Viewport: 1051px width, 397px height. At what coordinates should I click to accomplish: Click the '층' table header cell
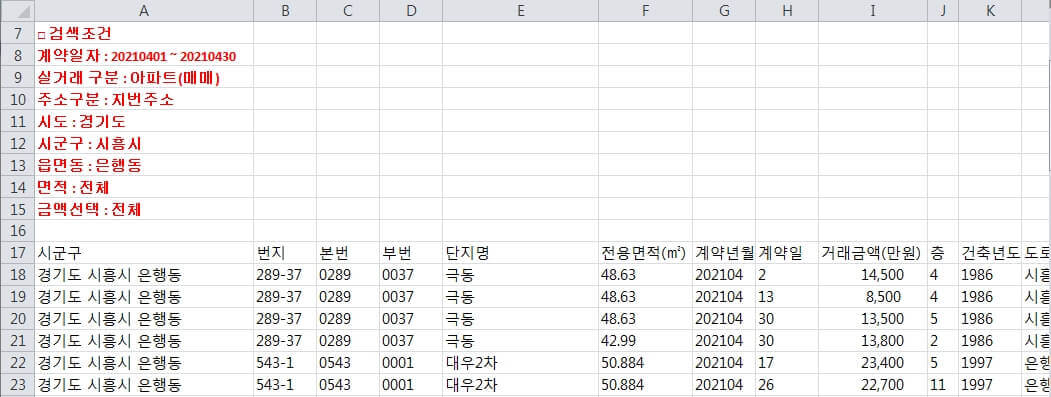tap(943, 253)
